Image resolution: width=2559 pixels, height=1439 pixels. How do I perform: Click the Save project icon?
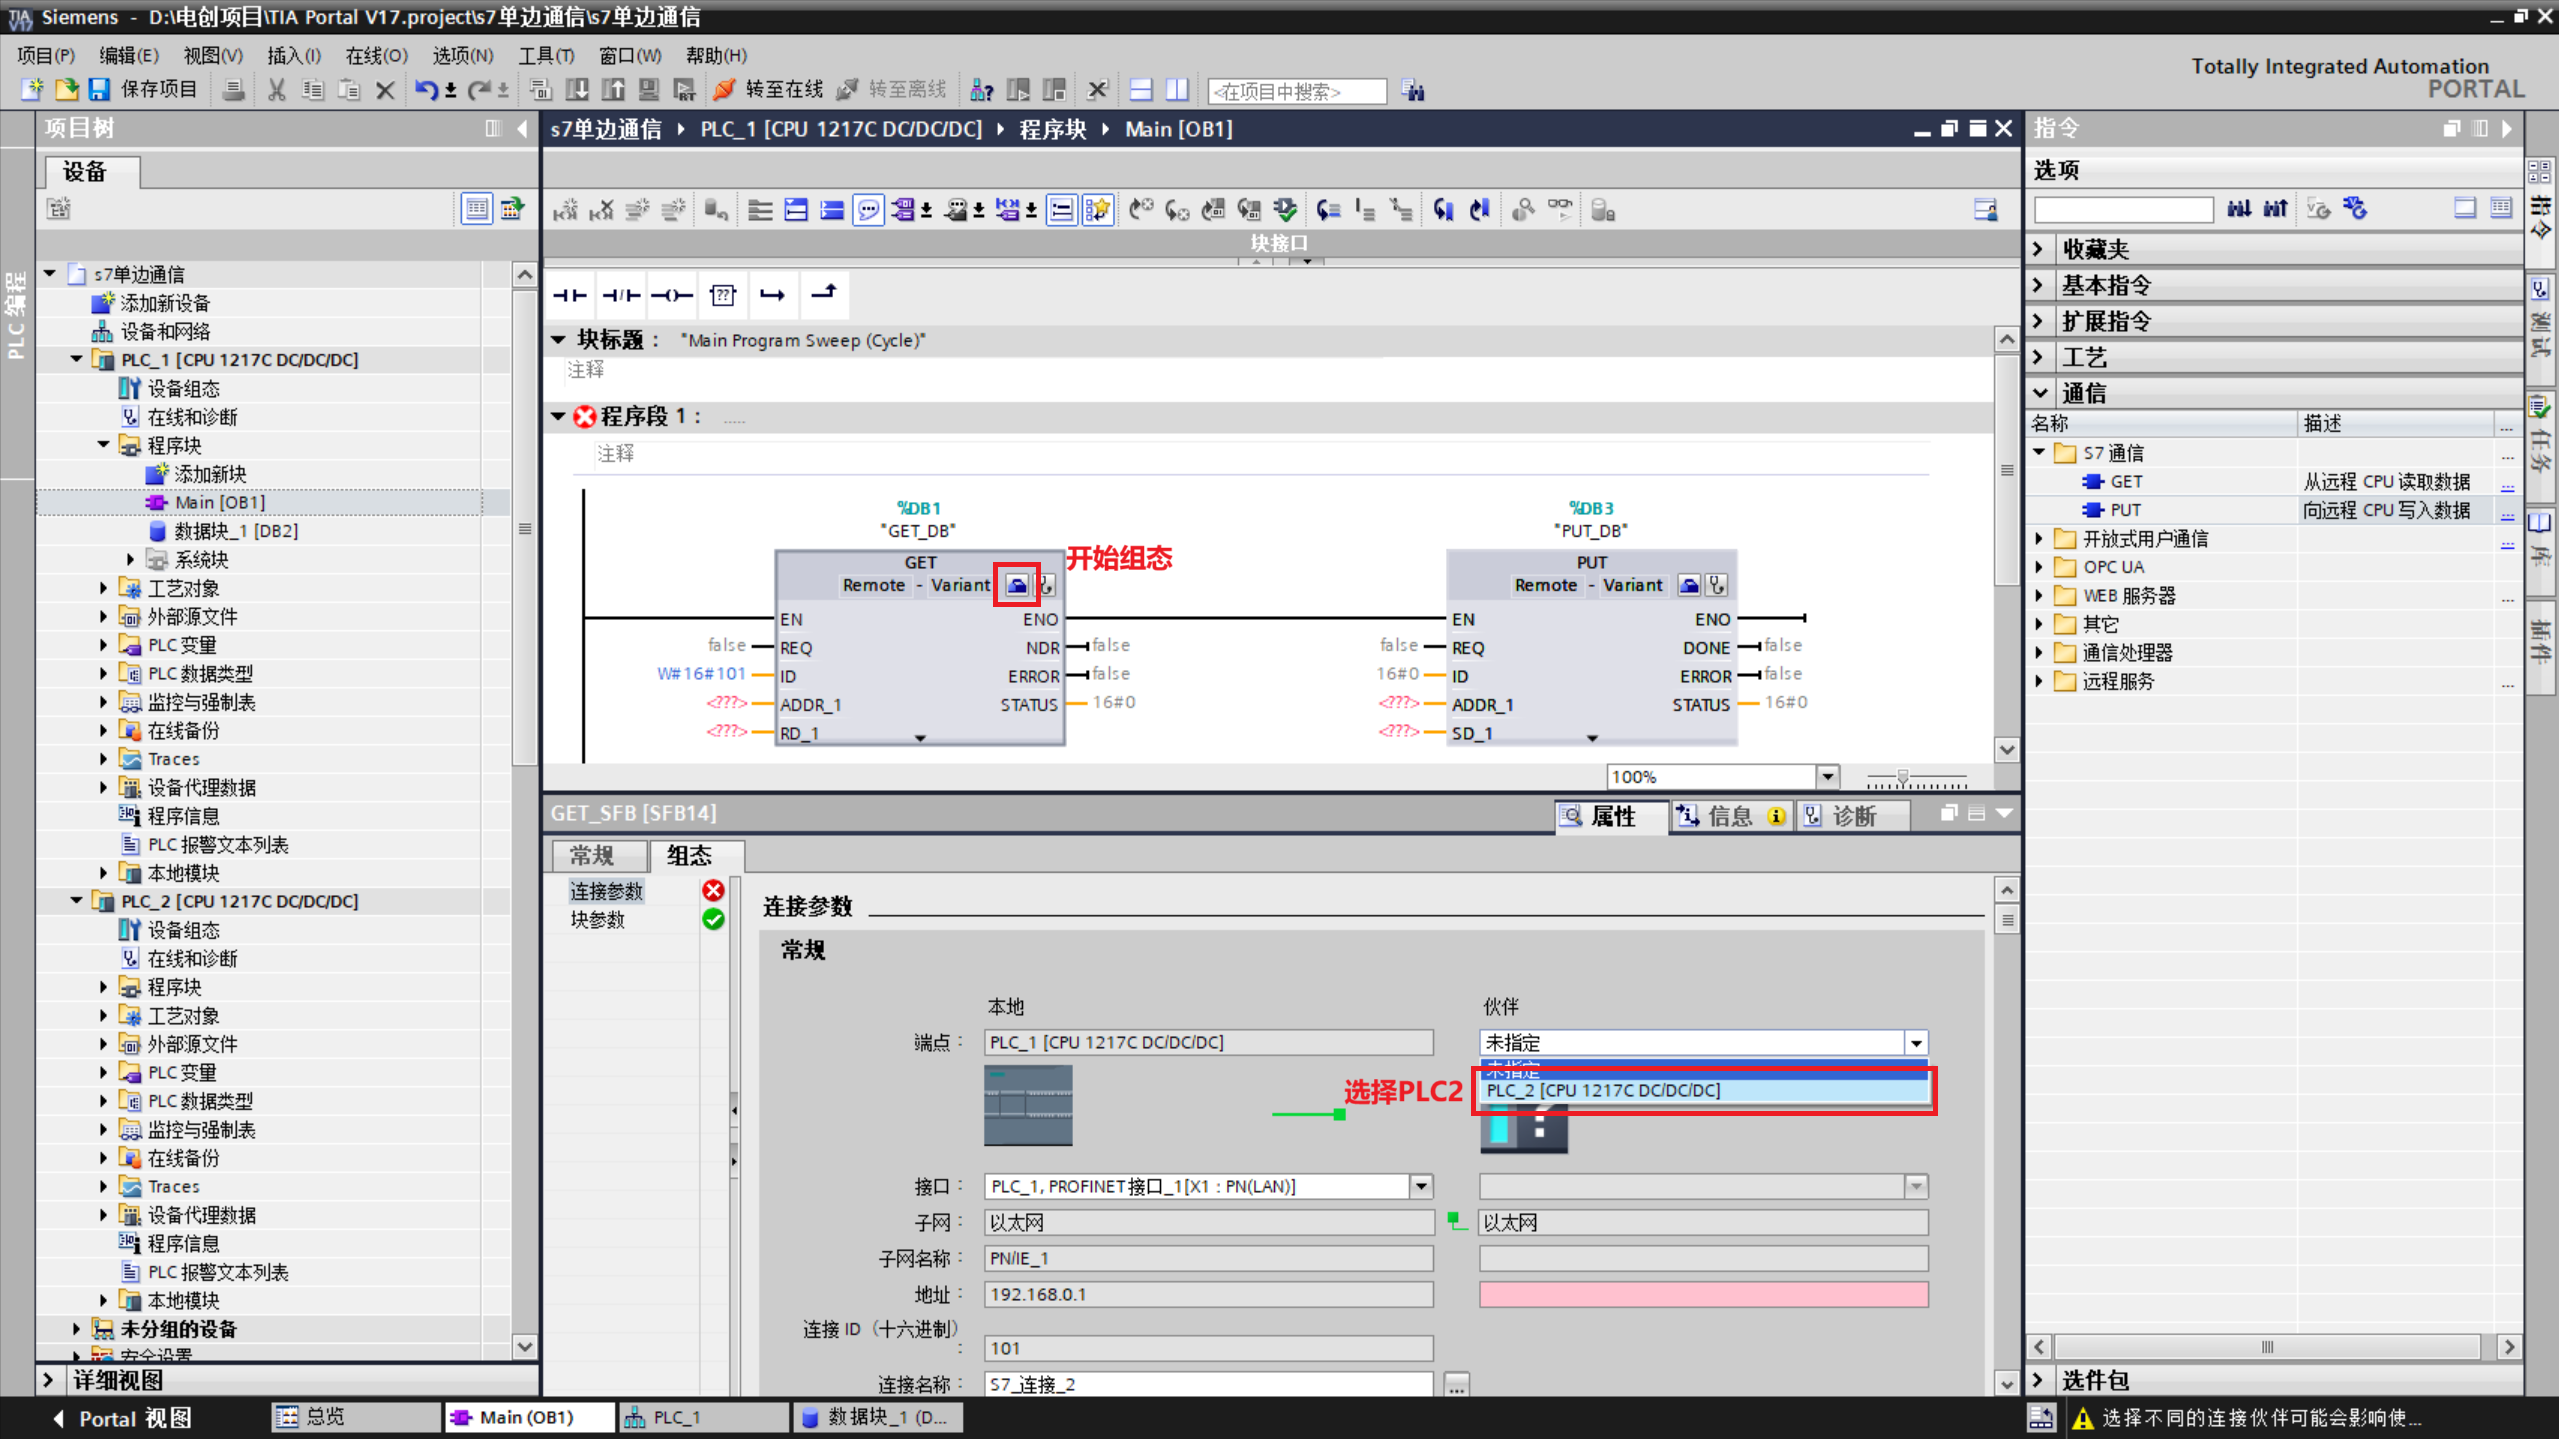pos(98,90)
